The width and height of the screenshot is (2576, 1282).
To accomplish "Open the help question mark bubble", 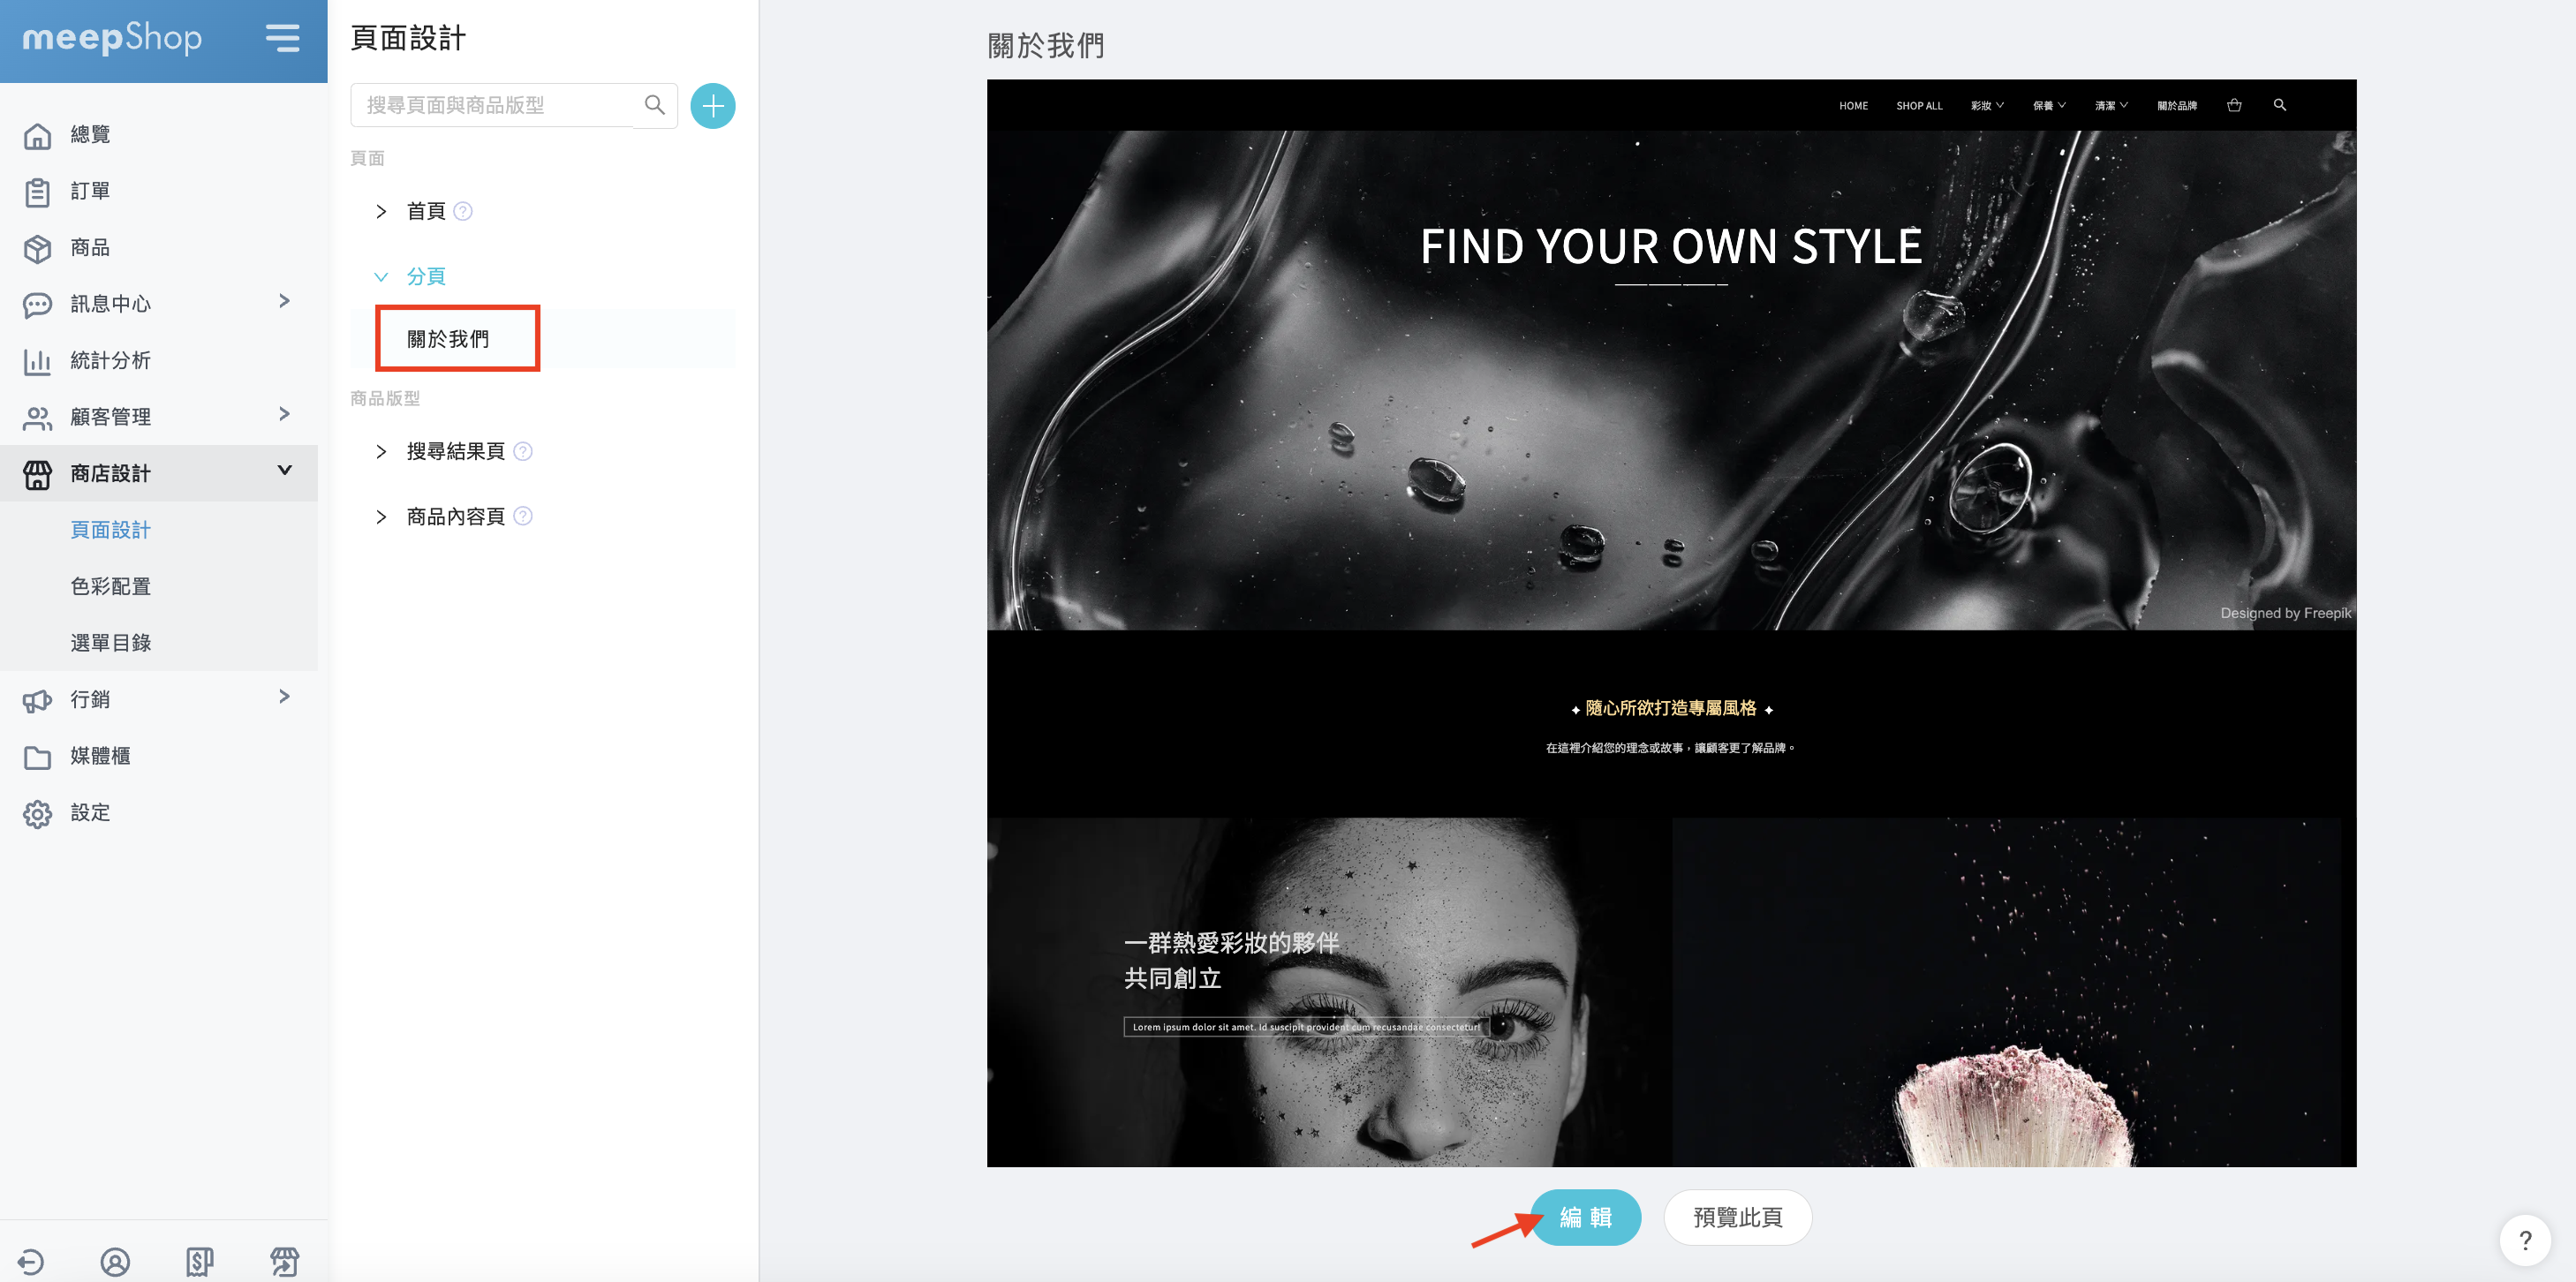I will (x=2525, y=1240).
